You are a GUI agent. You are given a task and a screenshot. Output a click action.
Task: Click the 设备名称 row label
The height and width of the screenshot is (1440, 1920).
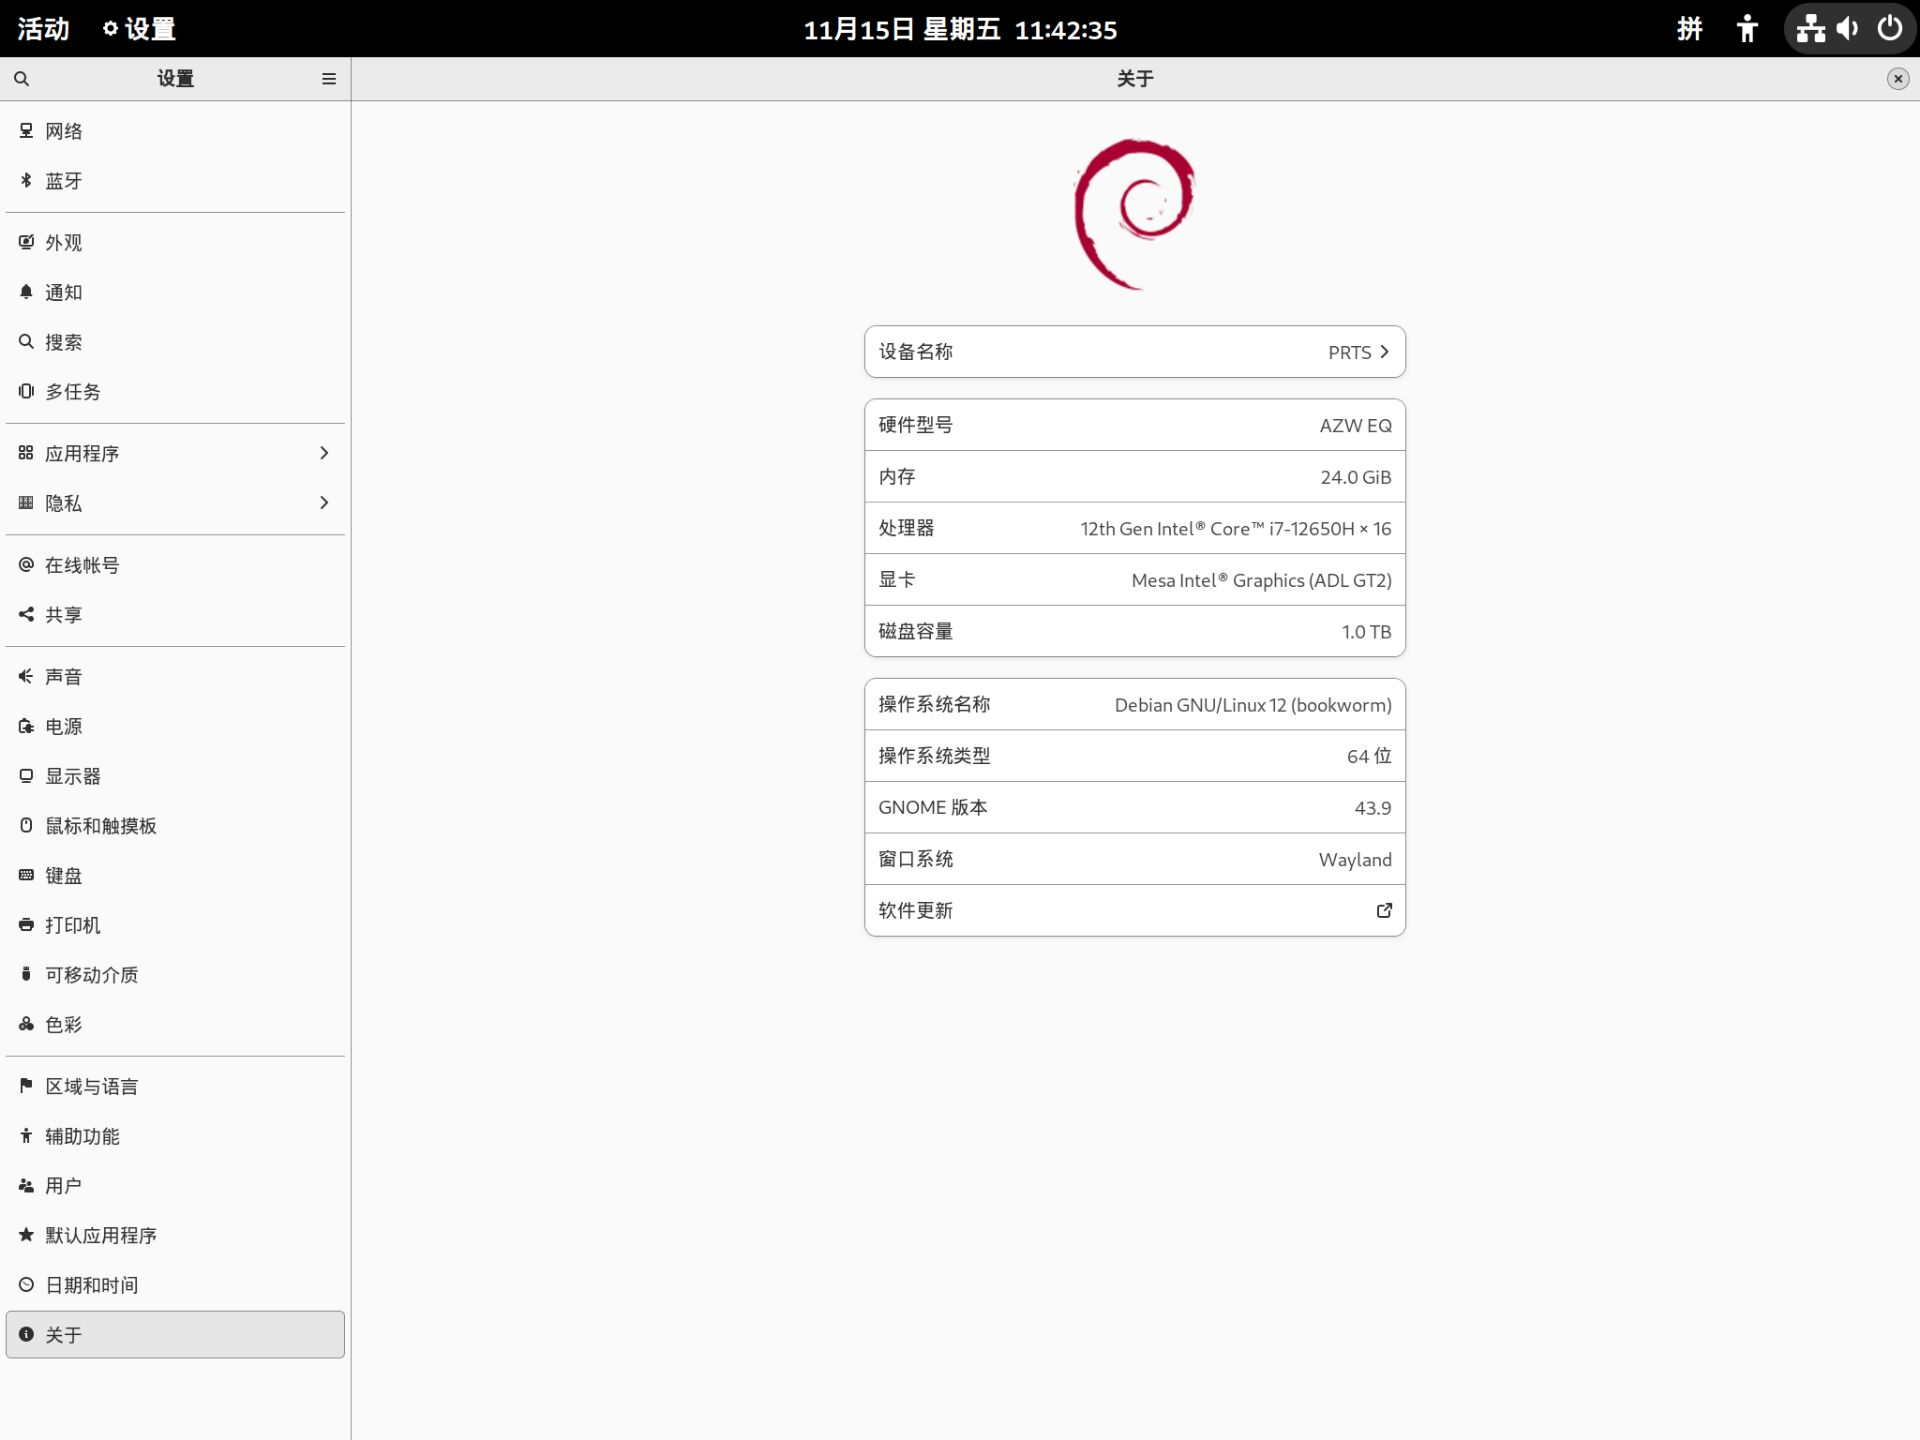tap(915, 352)
